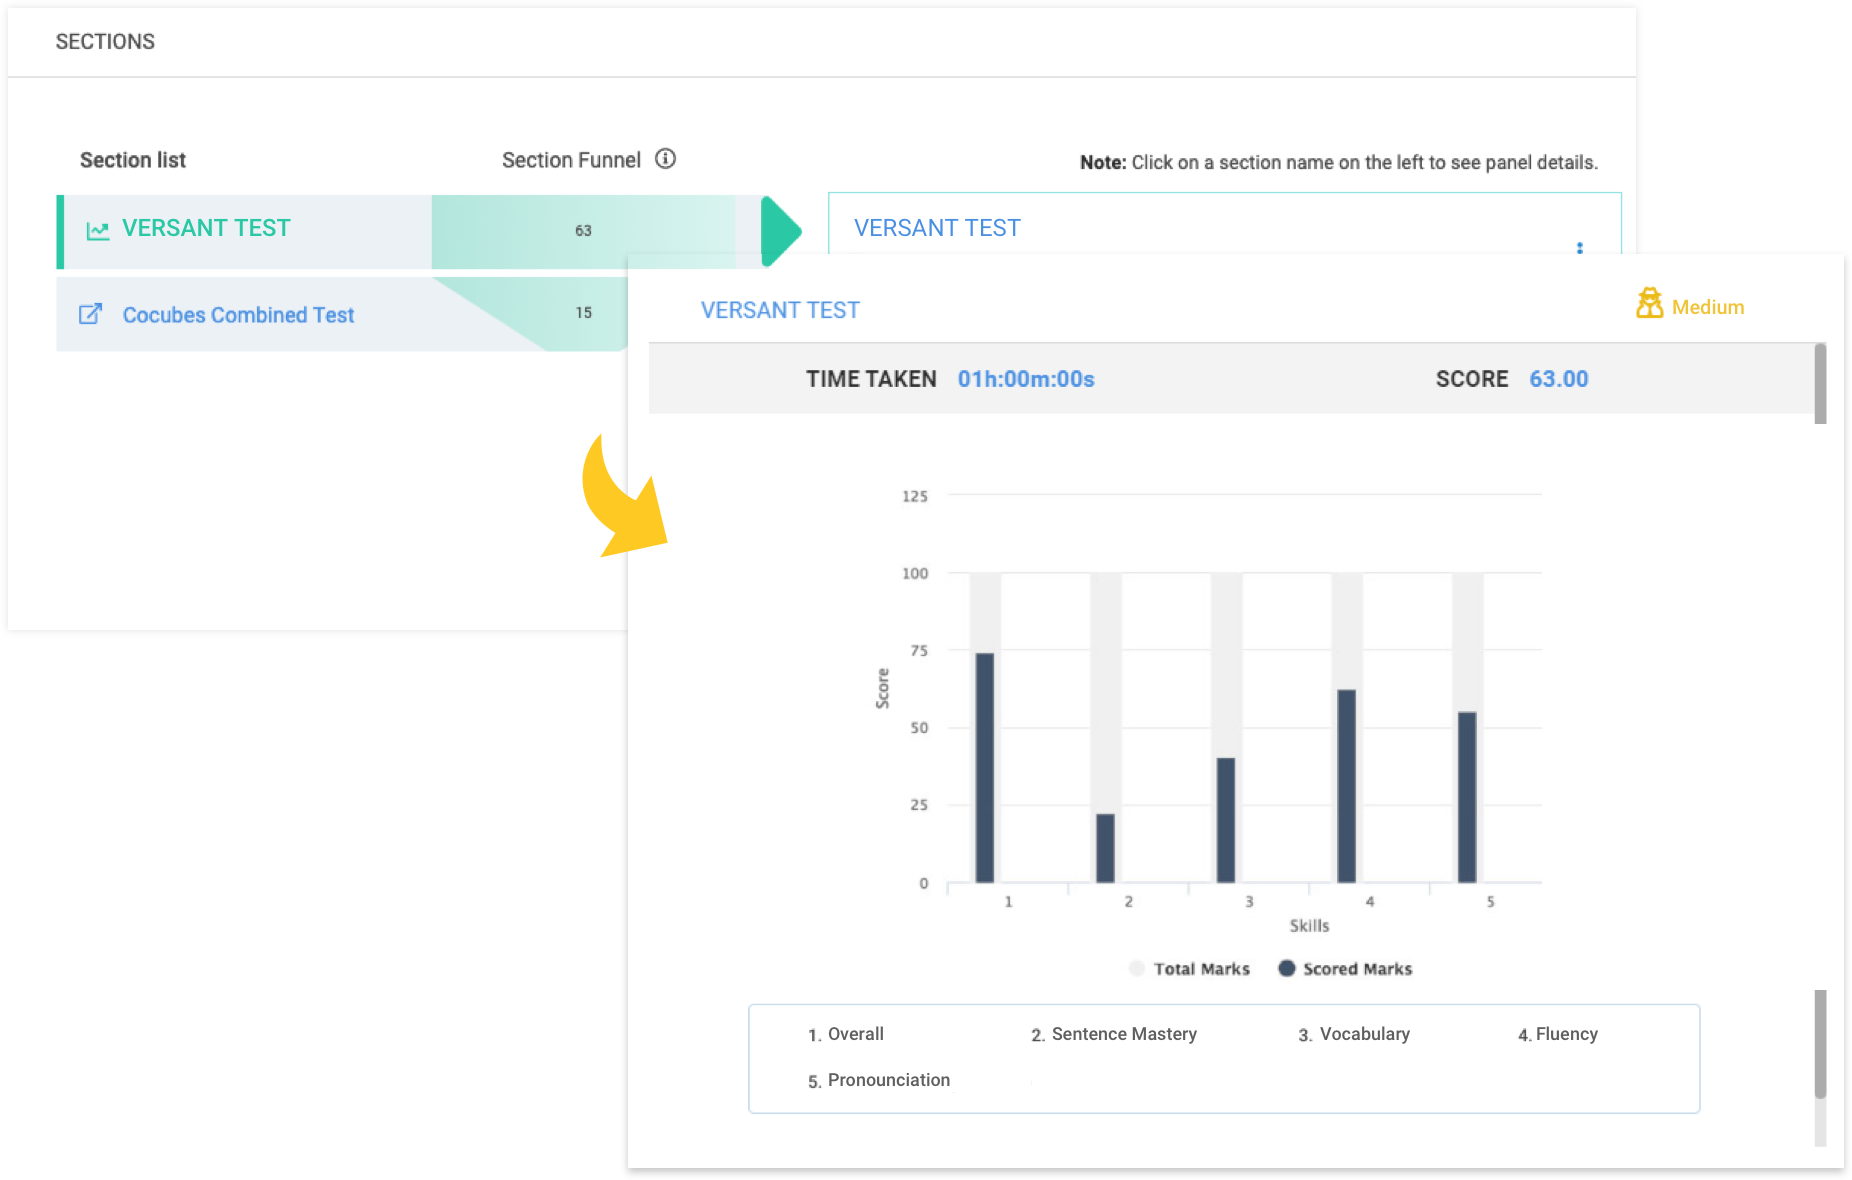Click the upper popup scrollbar thumb
This screenshot has height=1180, width=1852.
click(x=1820, y=383)
